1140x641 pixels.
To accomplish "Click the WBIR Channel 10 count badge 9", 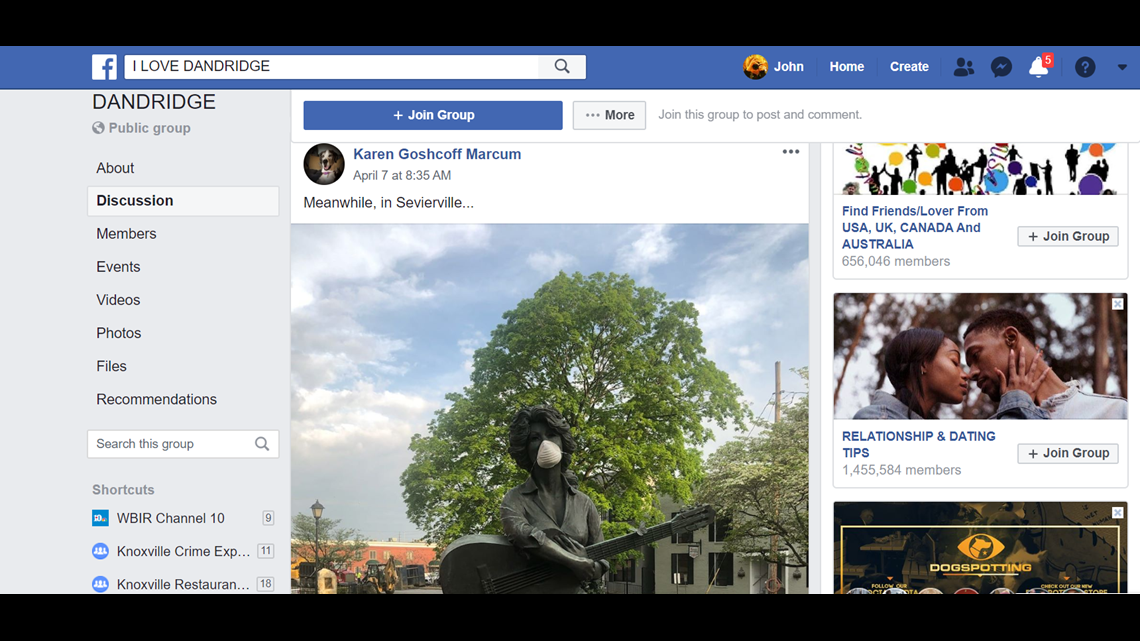I will tap(268, 518).
